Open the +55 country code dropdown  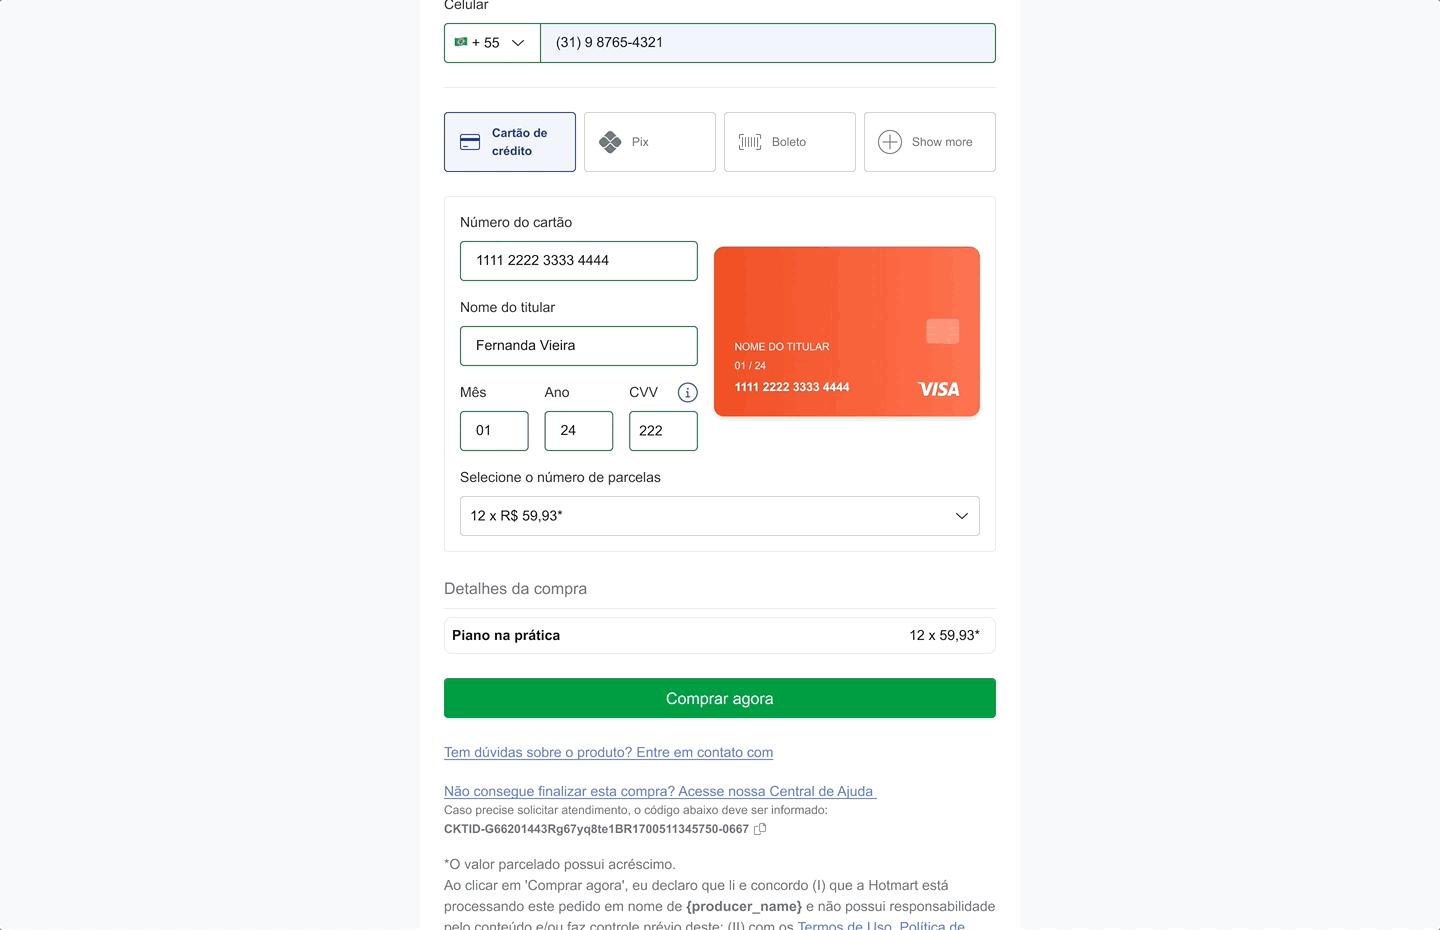(x=492, y=43)
